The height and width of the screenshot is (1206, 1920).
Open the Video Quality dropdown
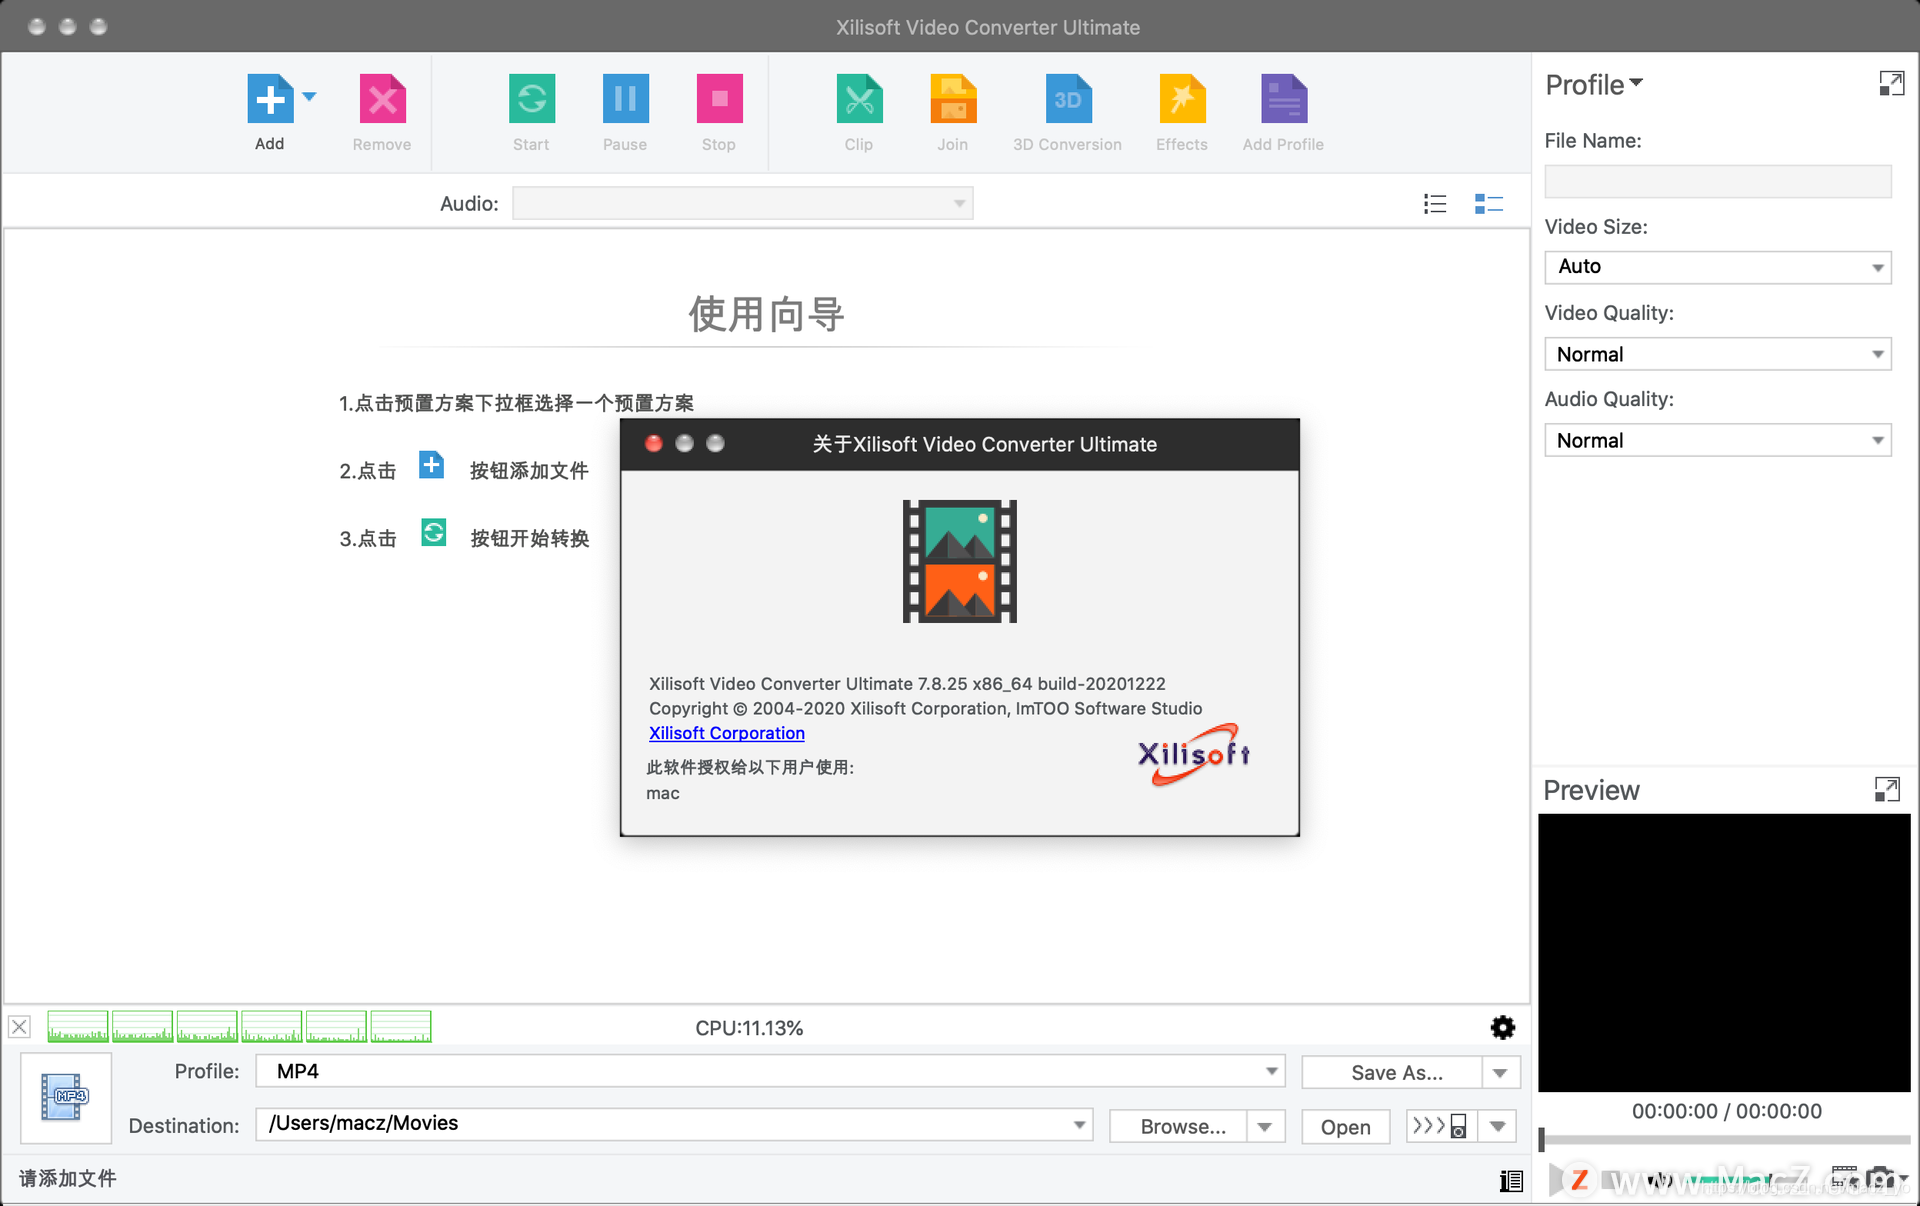pos(1718,354)
